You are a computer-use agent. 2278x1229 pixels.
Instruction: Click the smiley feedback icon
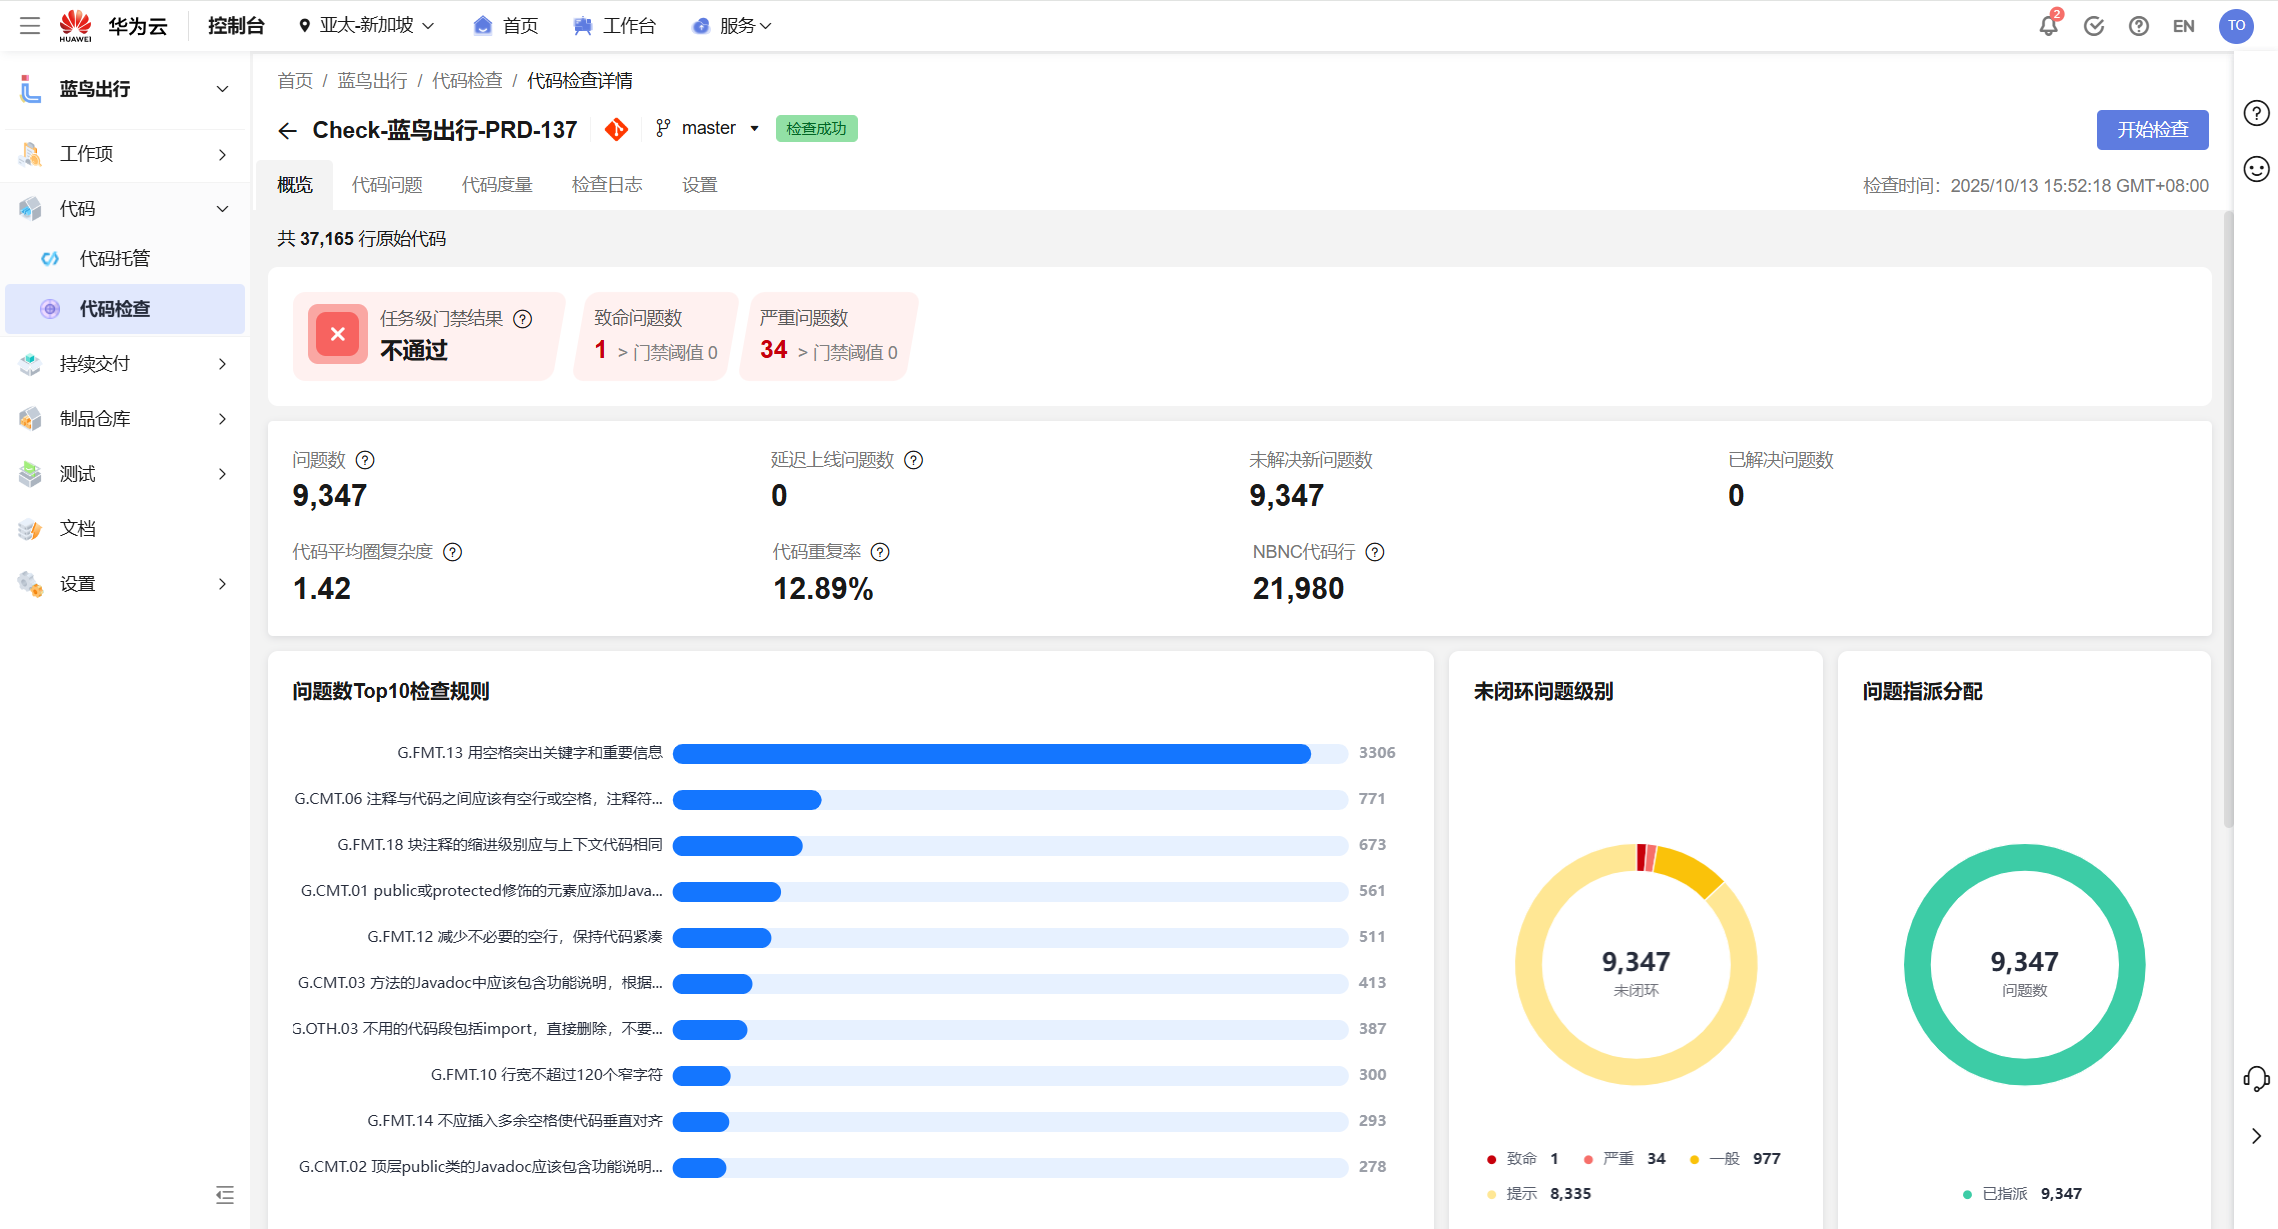tap(2256, 169)
